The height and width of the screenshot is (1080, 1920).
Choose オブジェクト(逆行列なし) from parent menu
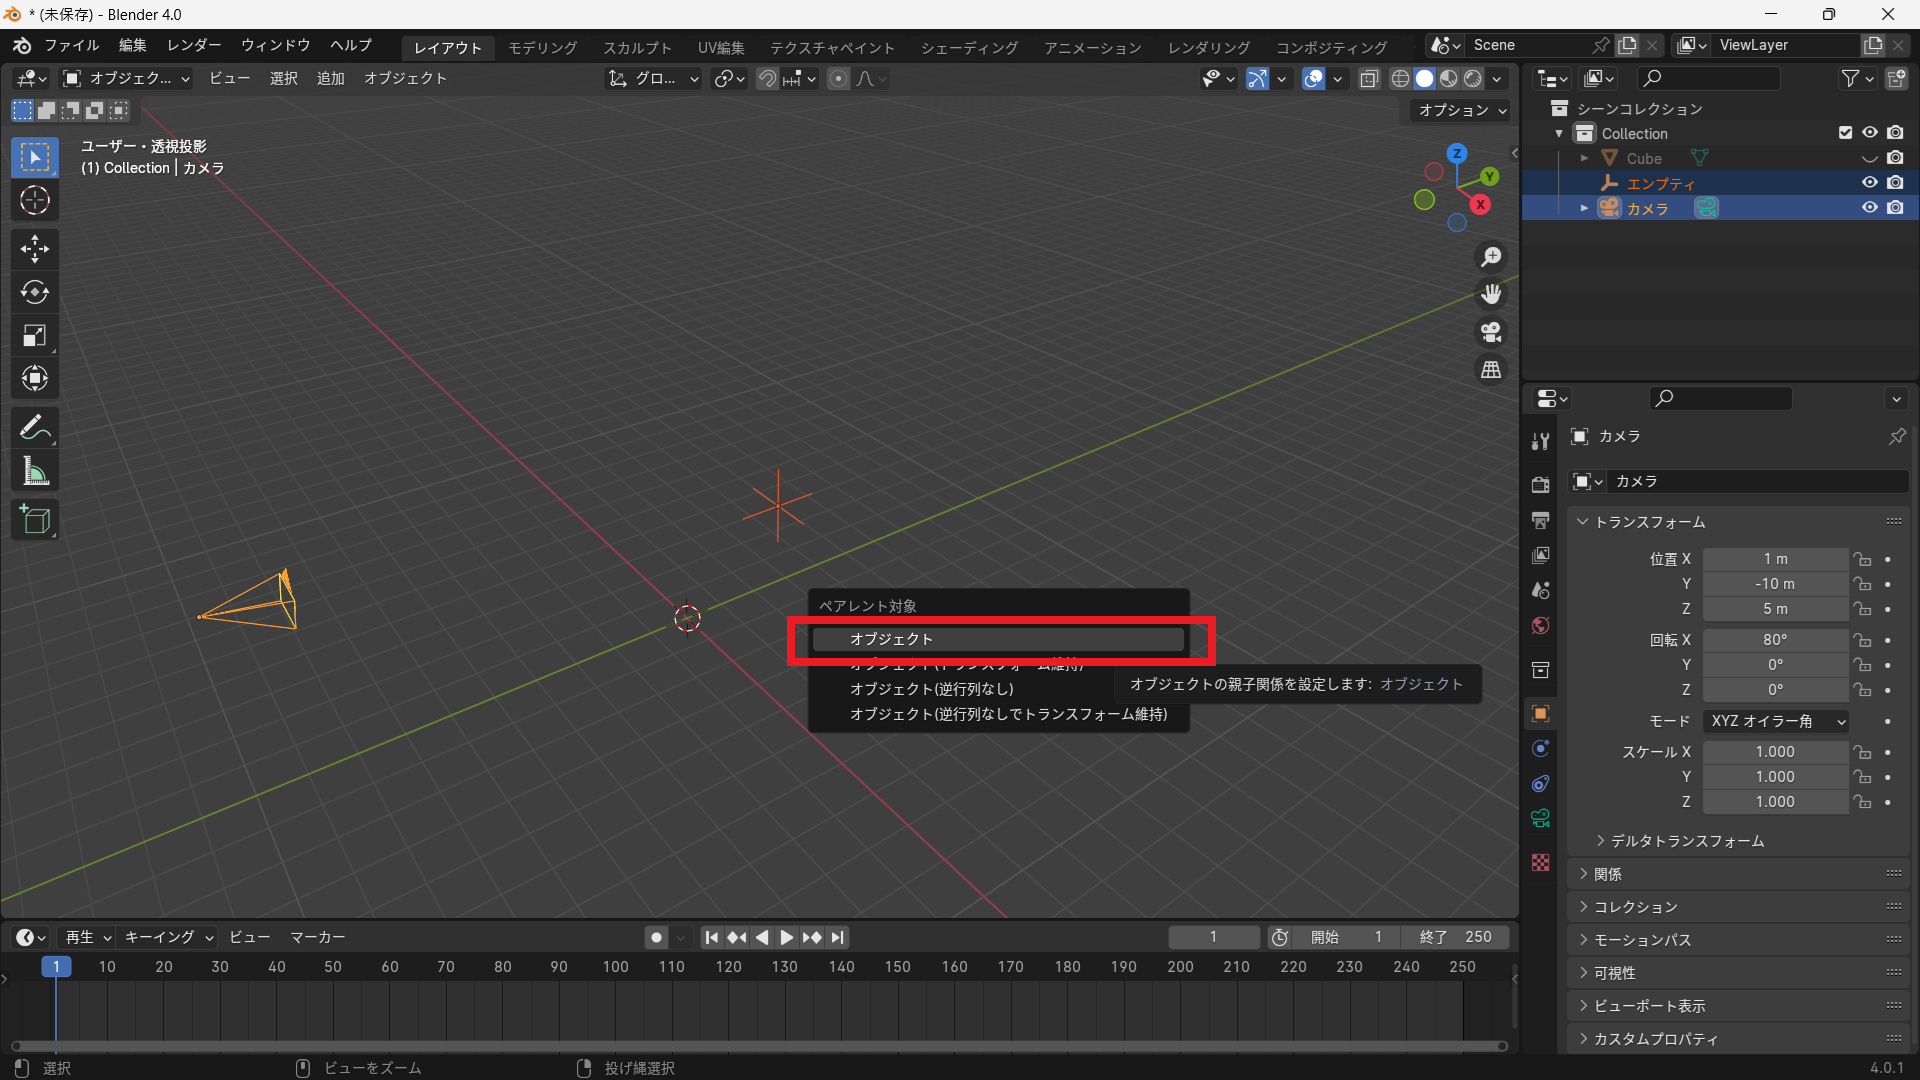pyautogui.click(x=931, y=689)
